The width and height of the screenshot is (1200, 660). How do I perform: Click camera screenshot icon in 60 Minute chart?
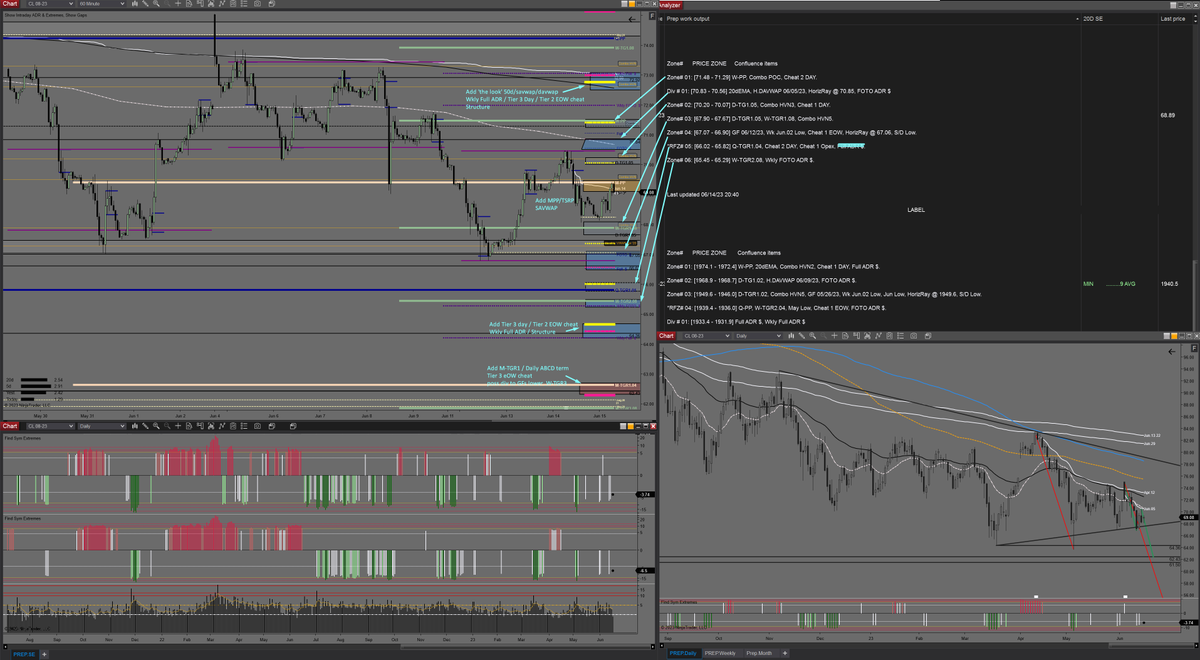257,5
